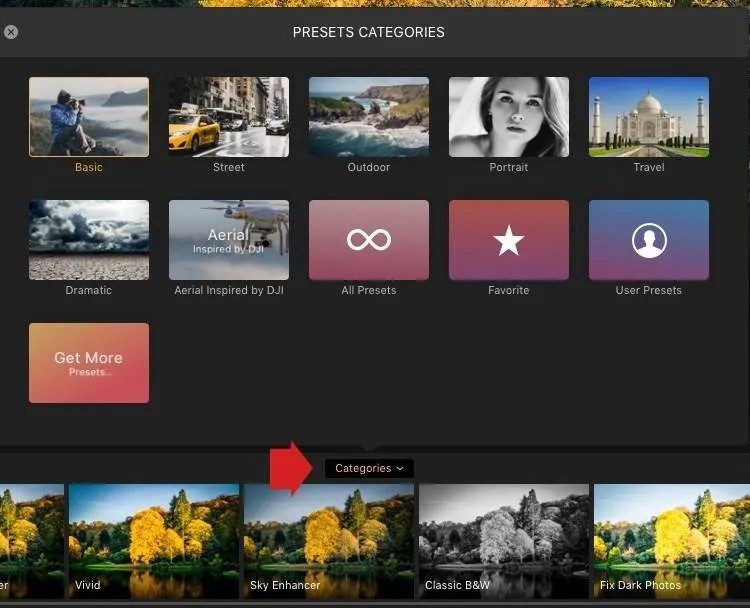
Task: Close the Presets Categories panel
Action: pos(11,32)
